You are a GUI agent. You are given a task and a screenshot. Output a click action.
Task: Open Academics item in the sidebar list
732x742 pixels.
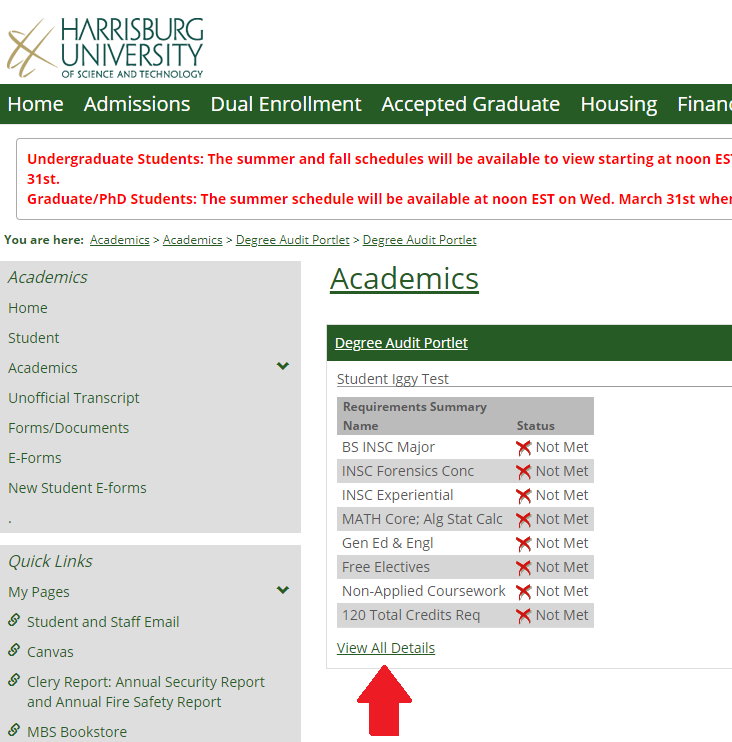(43, 368)
